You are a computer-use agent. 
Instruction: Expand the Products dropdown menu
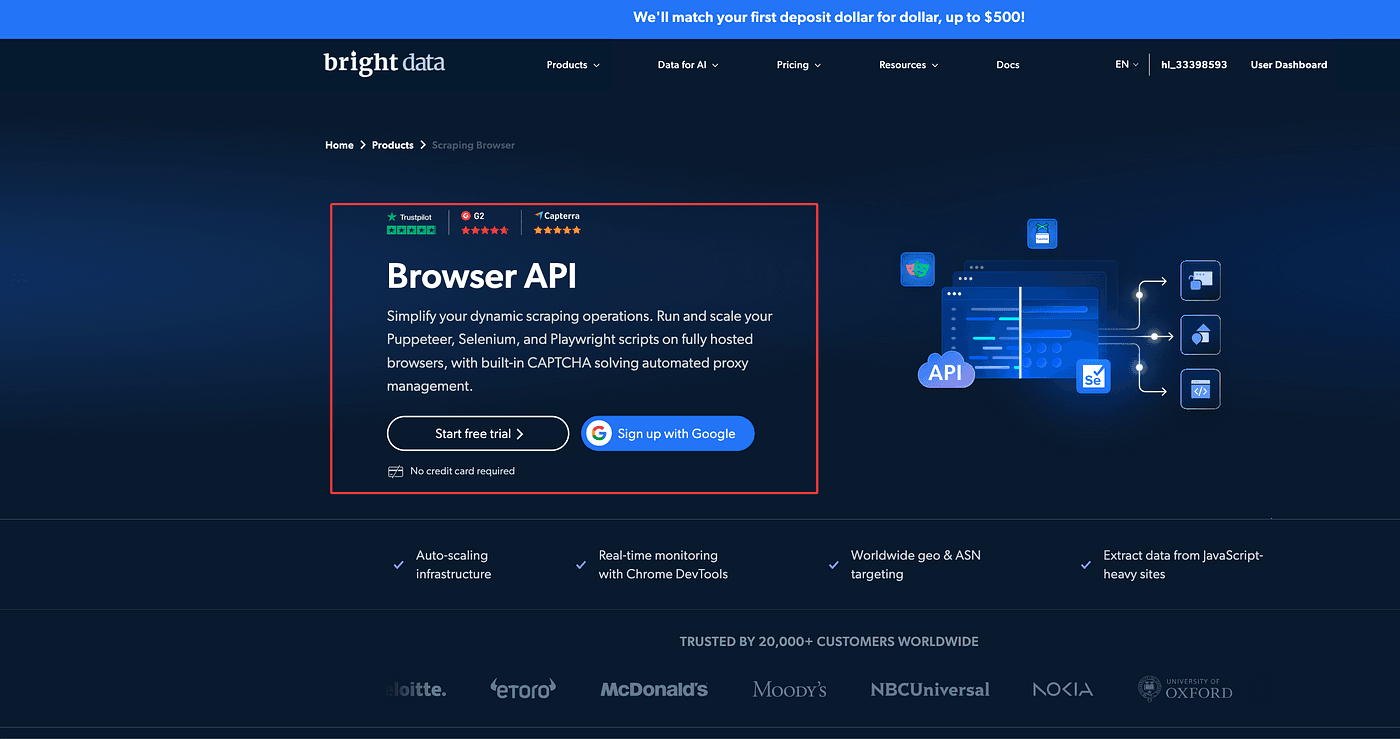(x=573, y=65)
